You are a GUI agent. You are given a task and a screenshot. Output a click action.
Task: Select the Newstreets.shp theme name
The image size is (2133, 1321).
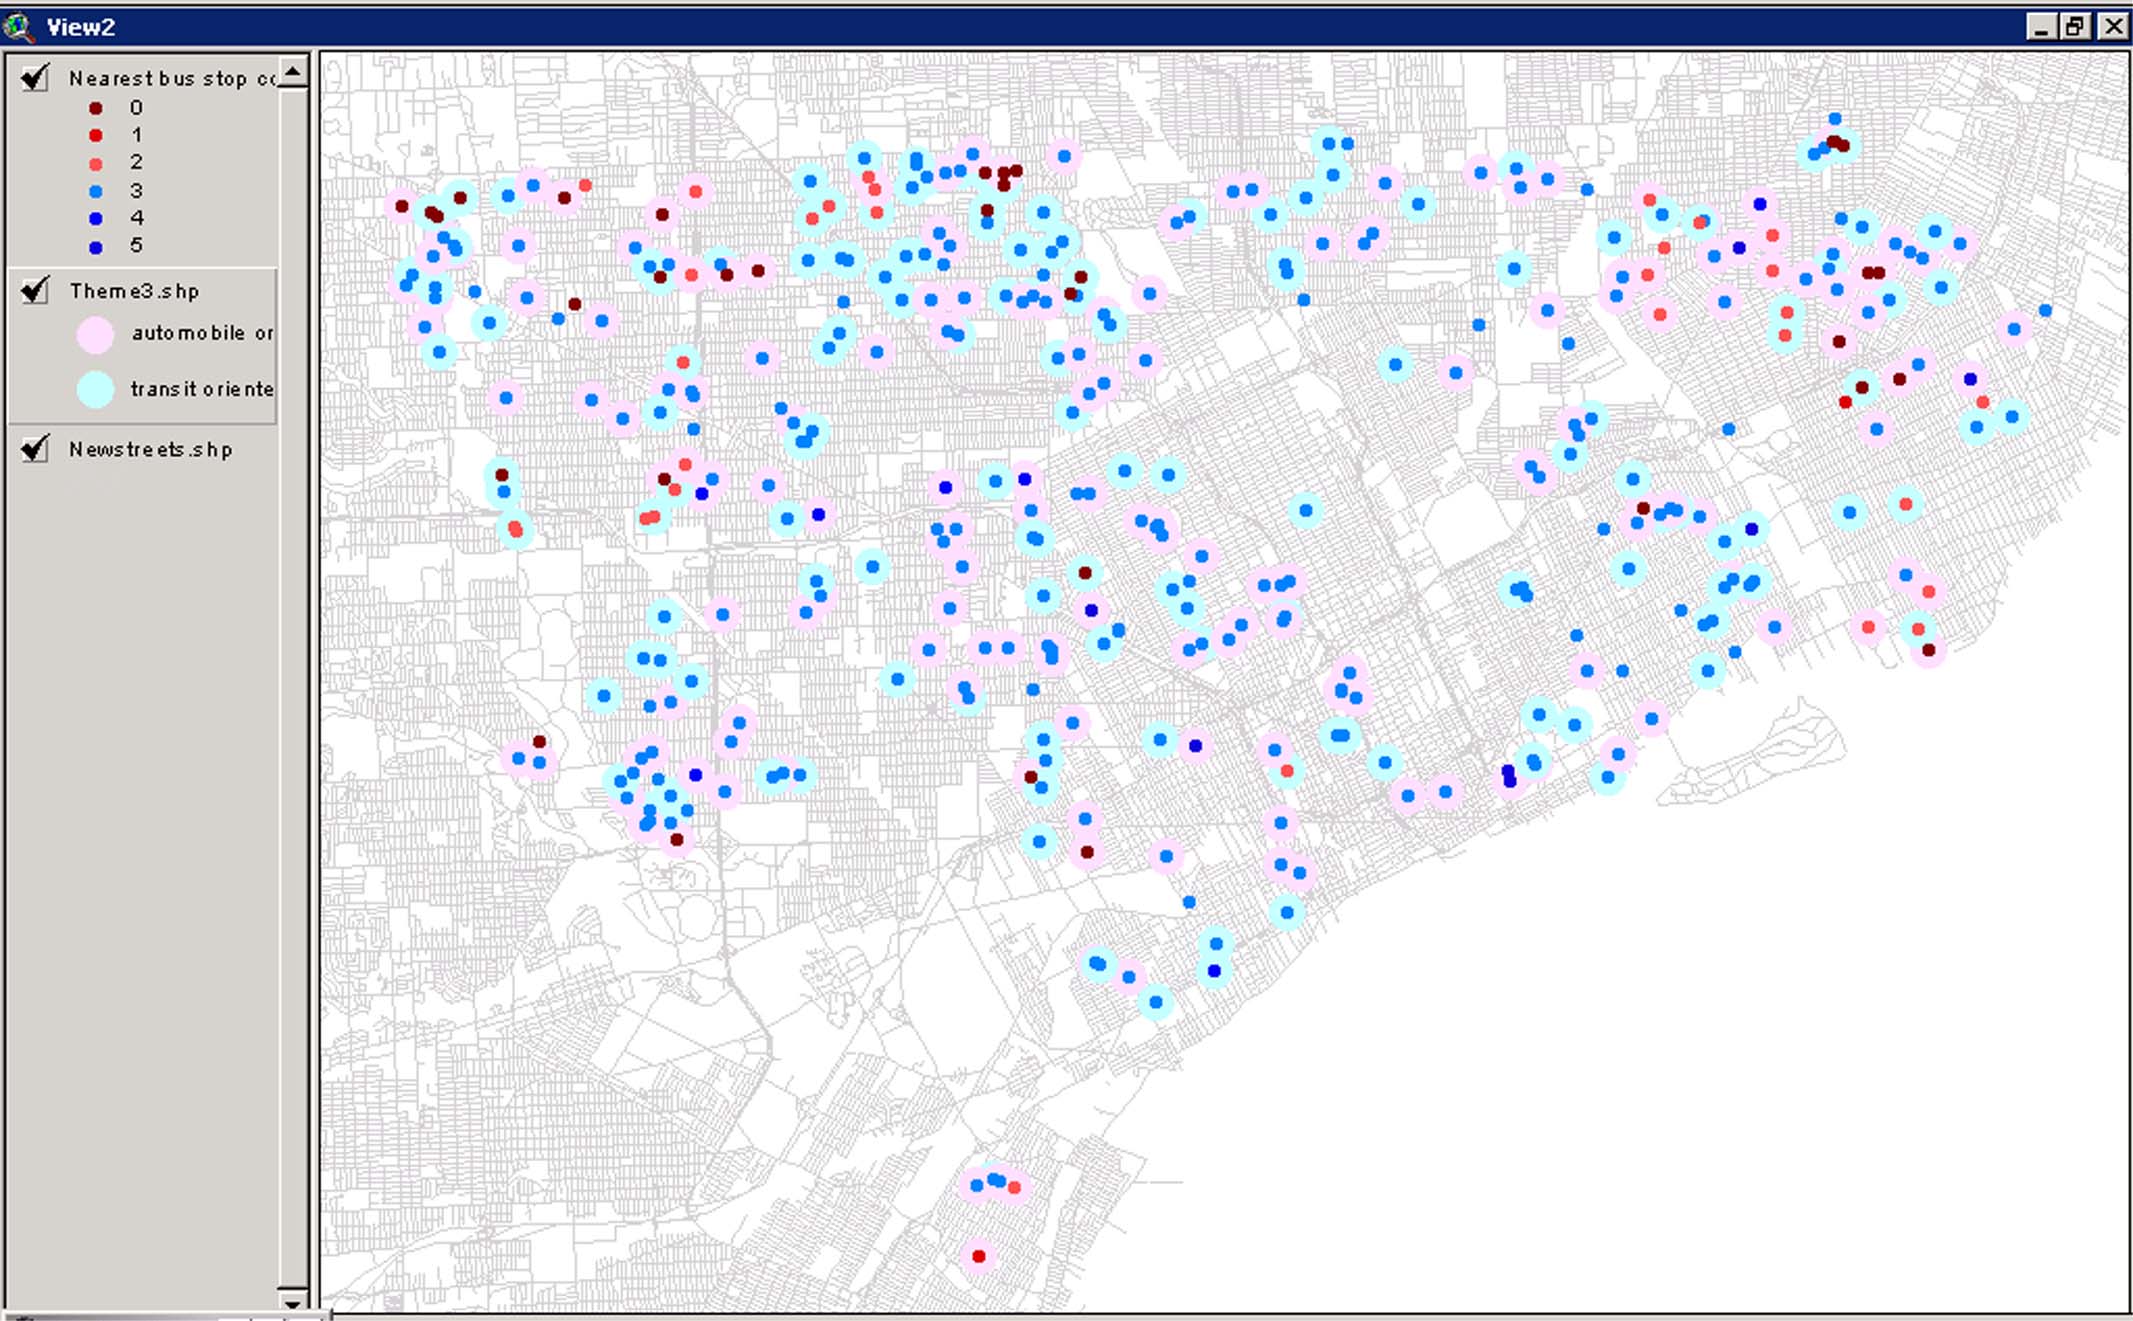click(150, 450)
